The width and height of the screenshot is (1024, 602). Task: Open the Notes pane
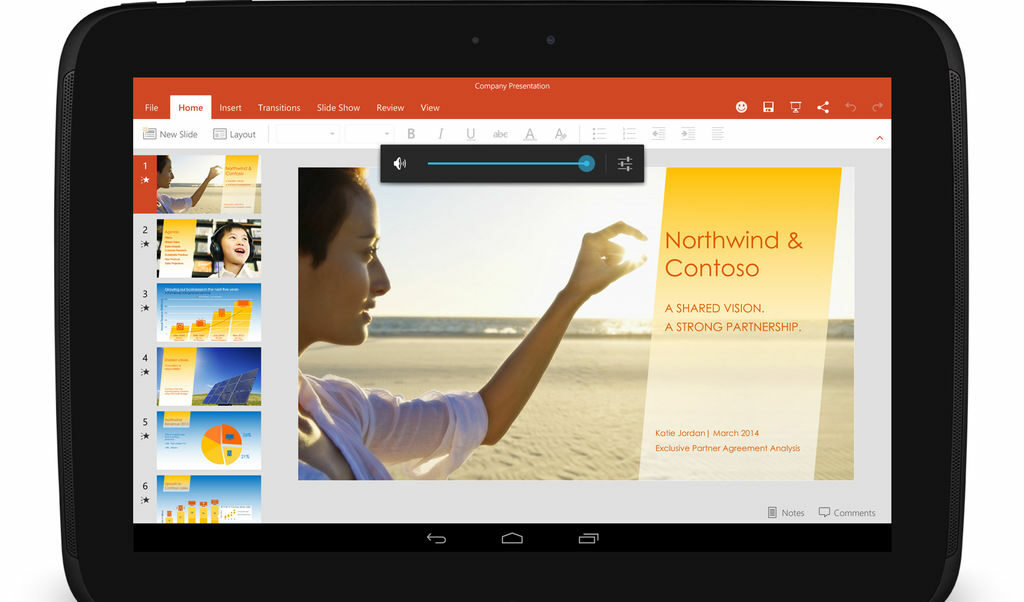(x=786, y=513)
